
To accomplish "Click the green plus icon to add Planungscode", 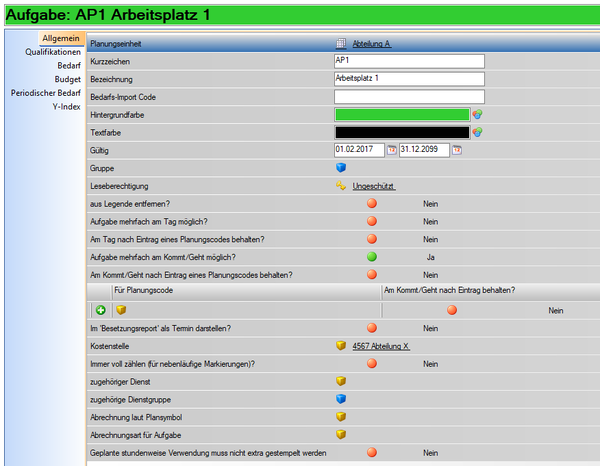I will [x=102, y=310].
